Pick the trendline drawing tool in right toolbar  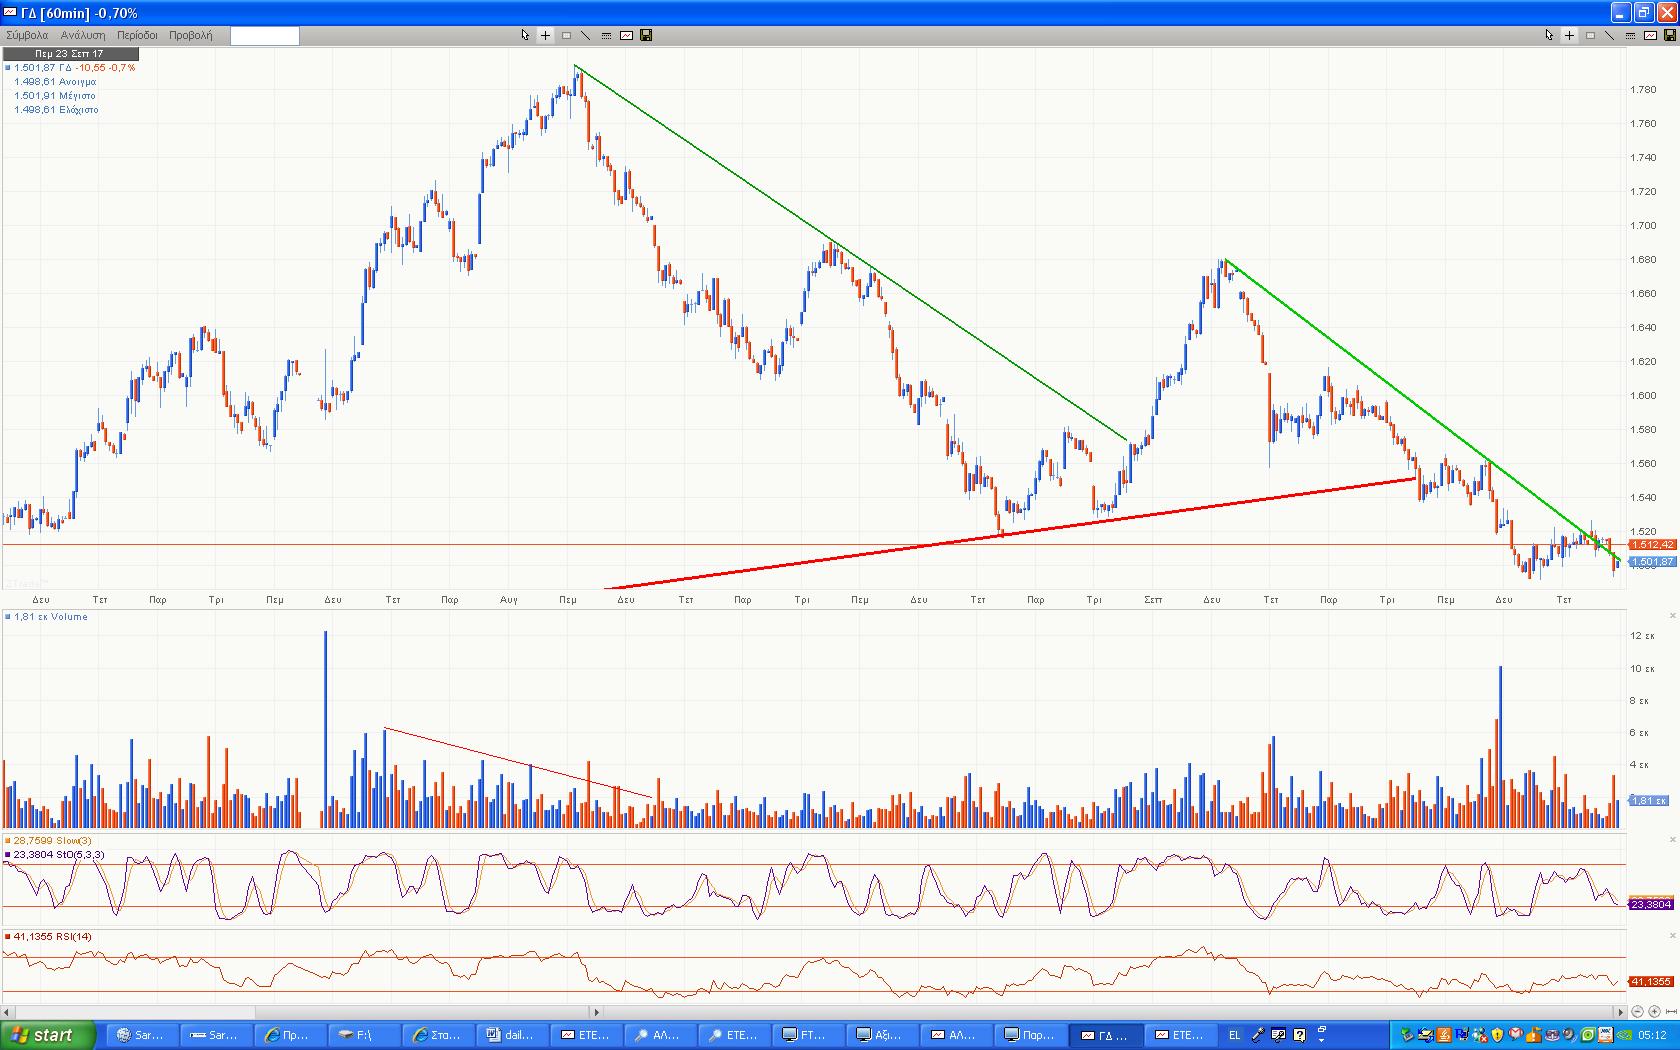point(1609,35)
